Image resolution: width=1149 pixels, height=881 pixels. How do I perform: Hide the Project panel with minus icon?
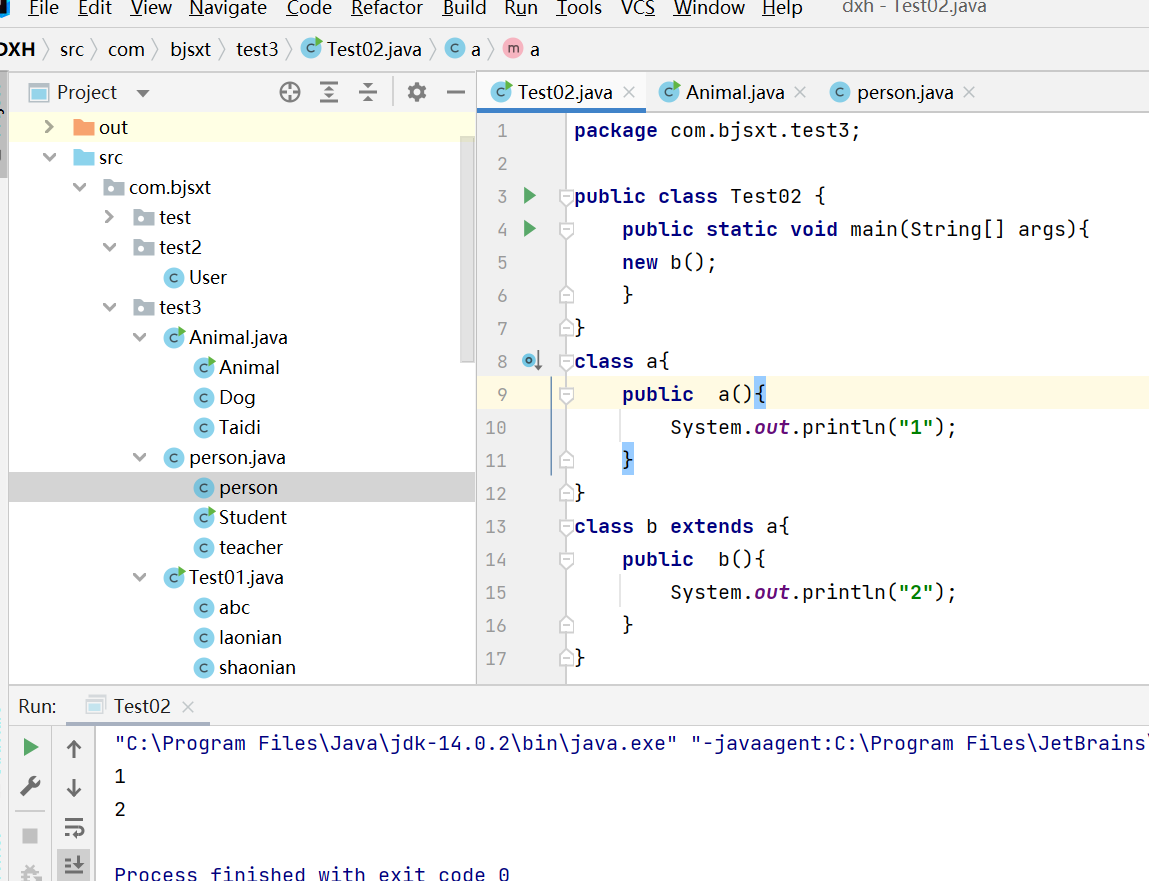click(456, 92)
